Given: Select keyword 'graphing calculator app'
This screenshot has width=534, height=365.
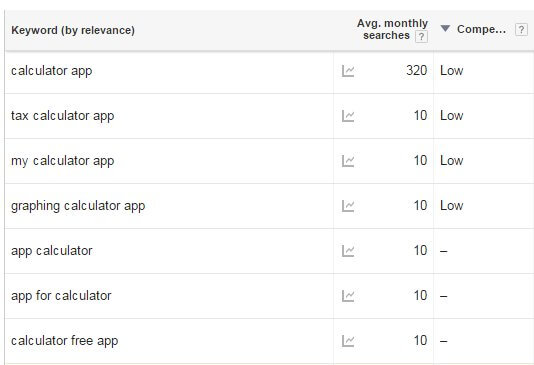Looking at the screenshot, I should 78,206.
